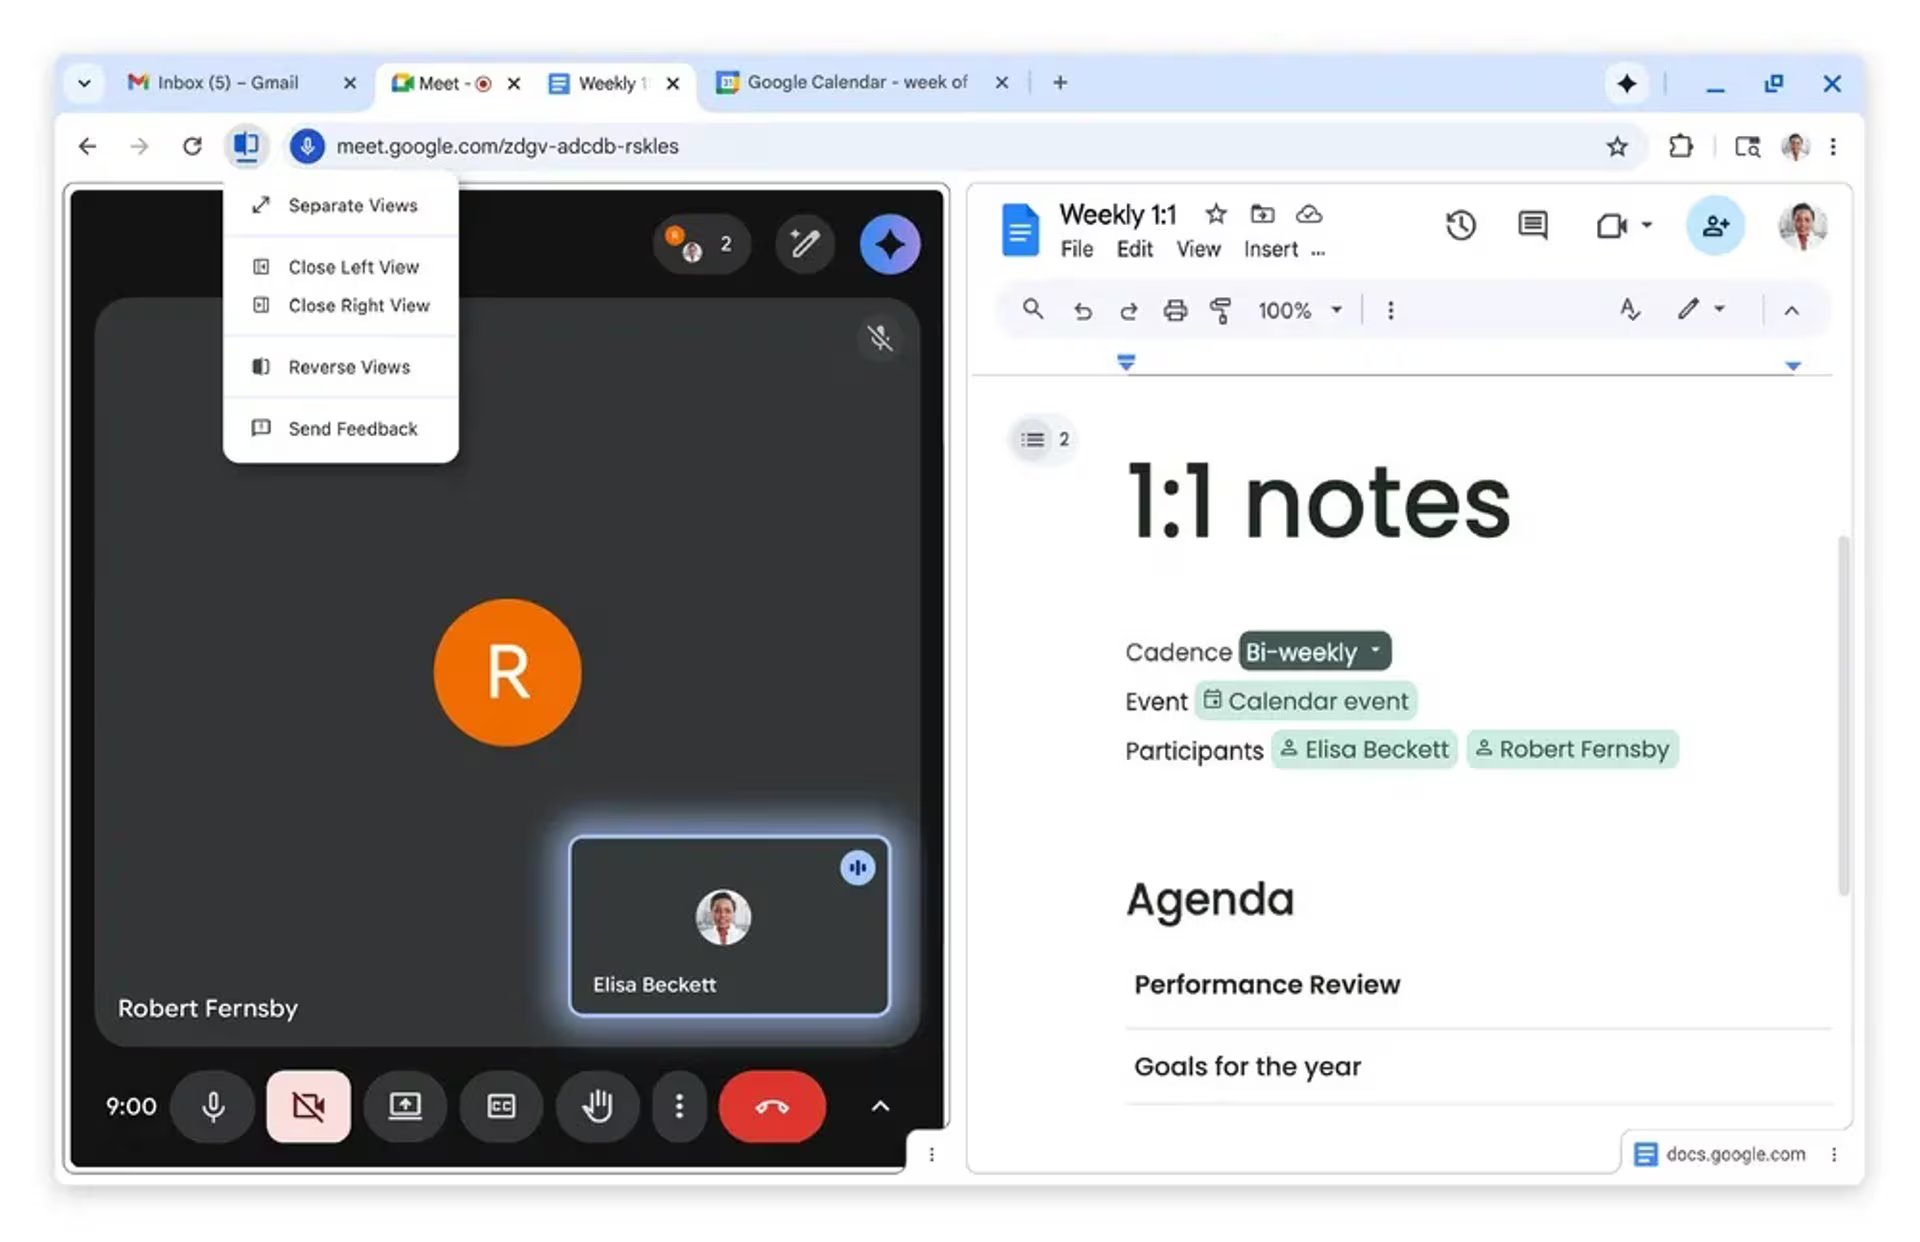Switch to the Google Calendar tab
Image resolution: width=1920 pixels, height=1242 pixels.
click(855, 82)
